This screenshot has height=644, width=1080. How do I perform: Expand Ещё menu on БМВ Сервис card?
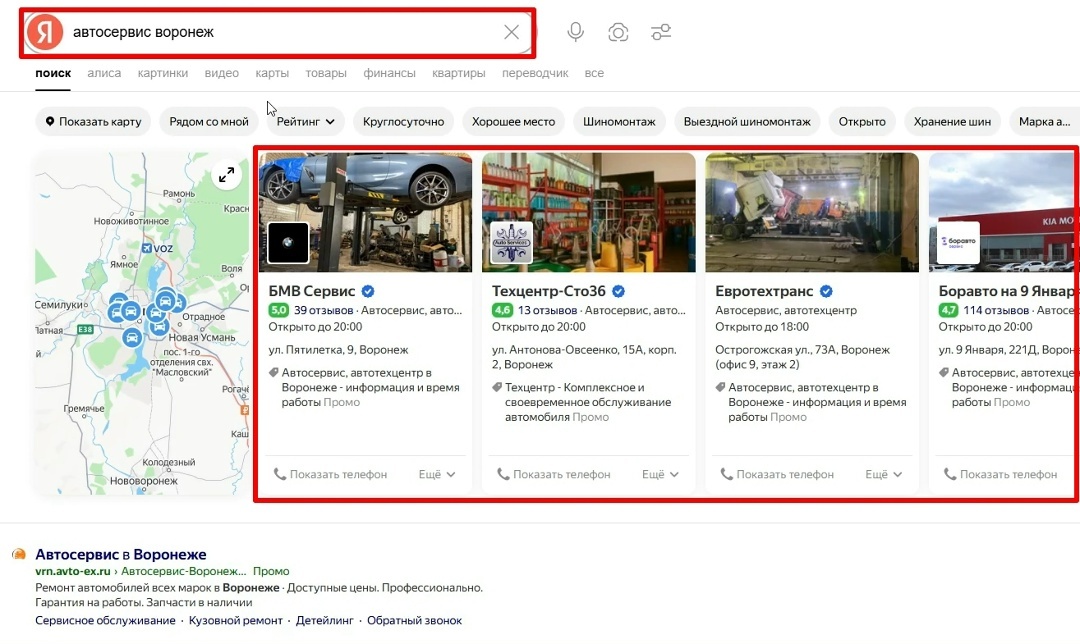click(x=437, y=474)
